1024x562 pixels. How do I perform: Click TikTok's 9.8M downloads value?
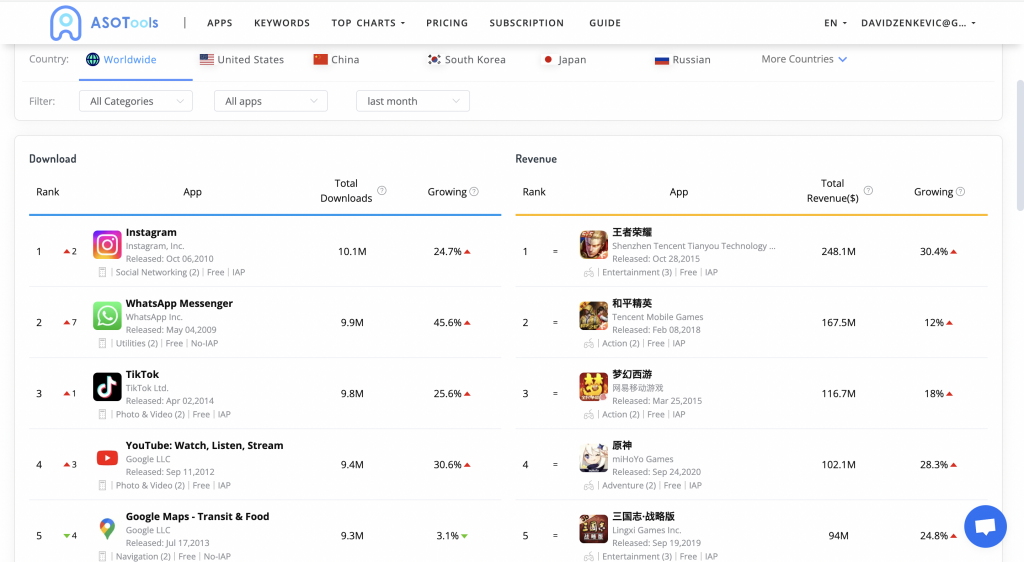[352, 394]
